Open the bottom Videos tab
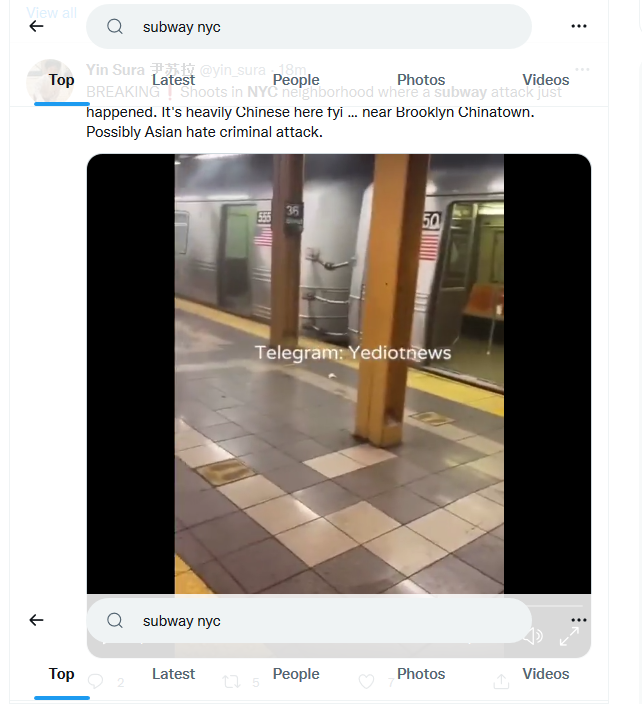Image resolution: width=642 pixels, height=704 pixels. click(545, 674)
